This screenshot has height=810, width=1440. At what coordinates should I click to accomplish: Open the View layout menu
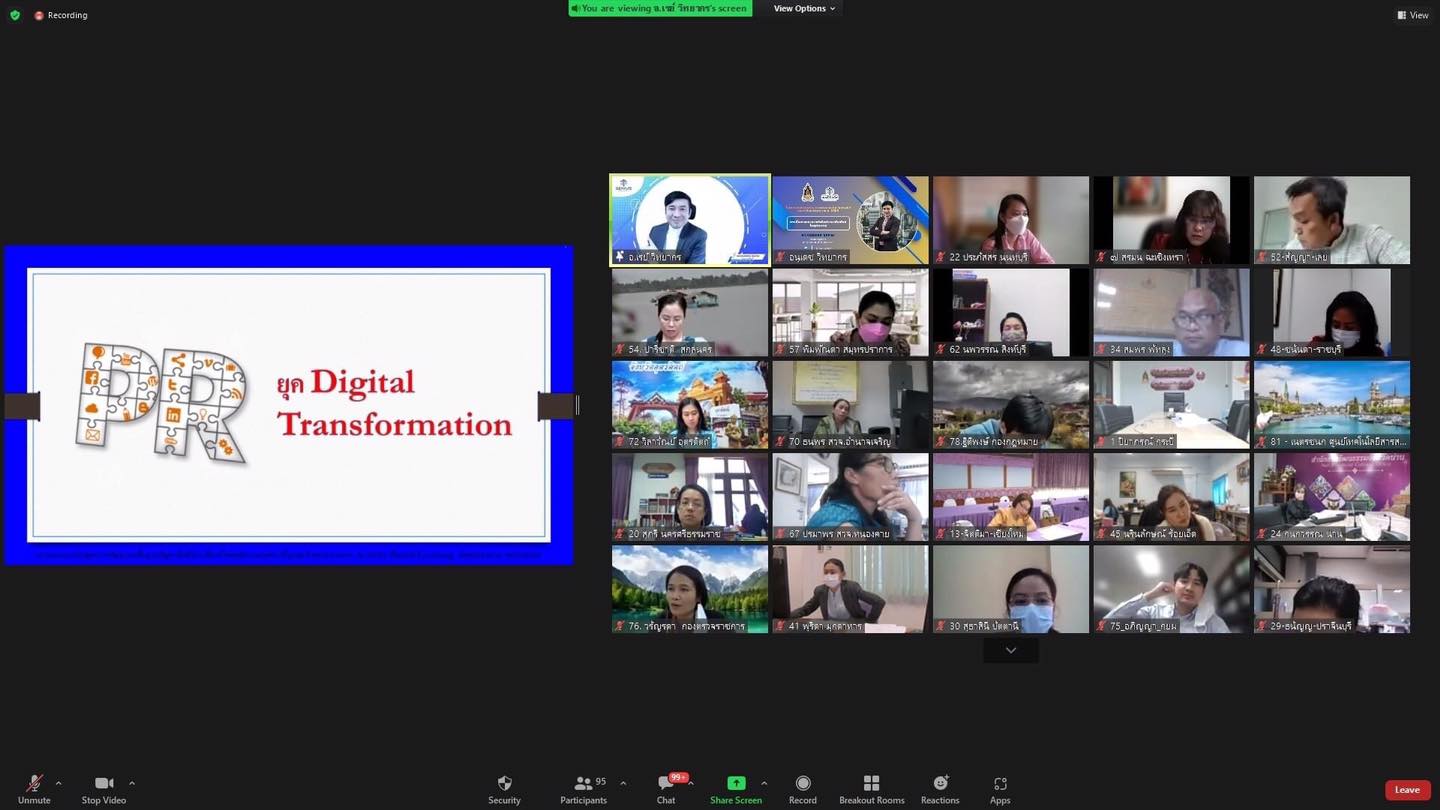pos(1412,15)
